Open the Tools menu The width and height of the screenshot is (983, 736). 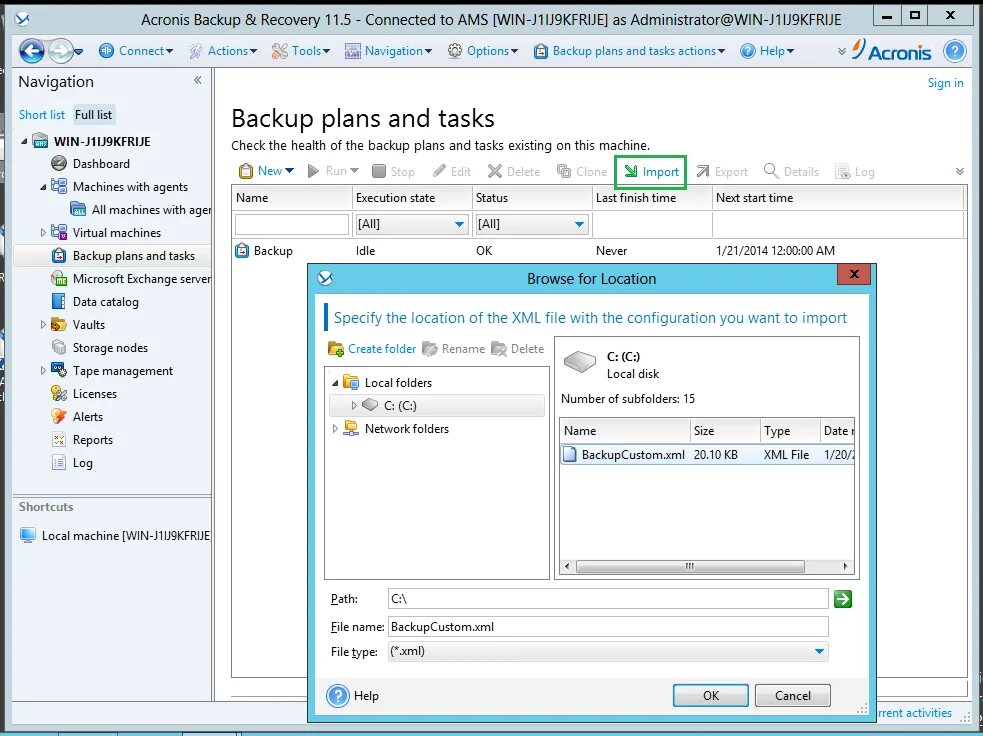tap(300, 51)
